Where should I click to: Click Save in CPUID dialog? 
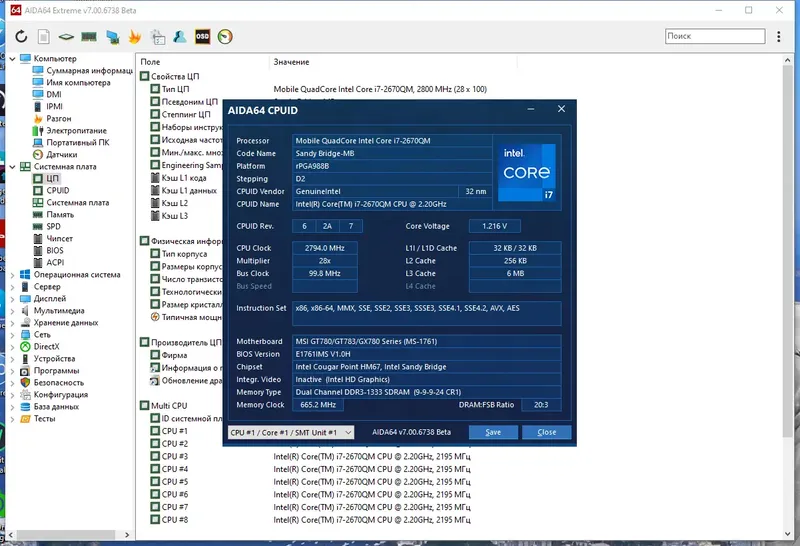point(493,432)
